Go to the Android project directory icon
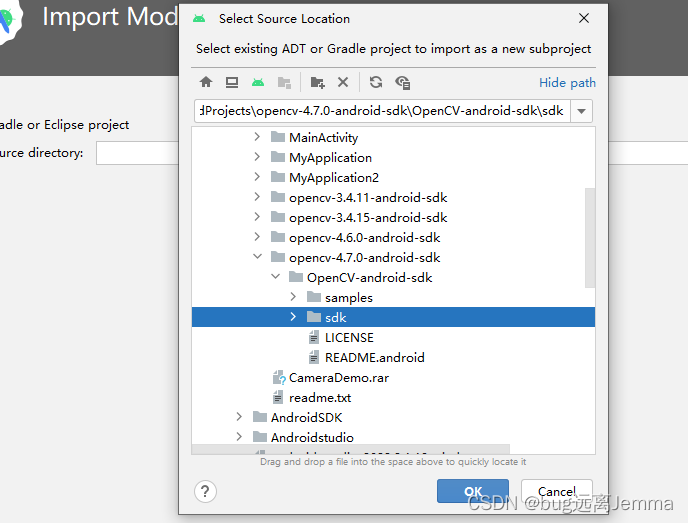This screenshot has height=523, width=688. (x=258, y=82)
